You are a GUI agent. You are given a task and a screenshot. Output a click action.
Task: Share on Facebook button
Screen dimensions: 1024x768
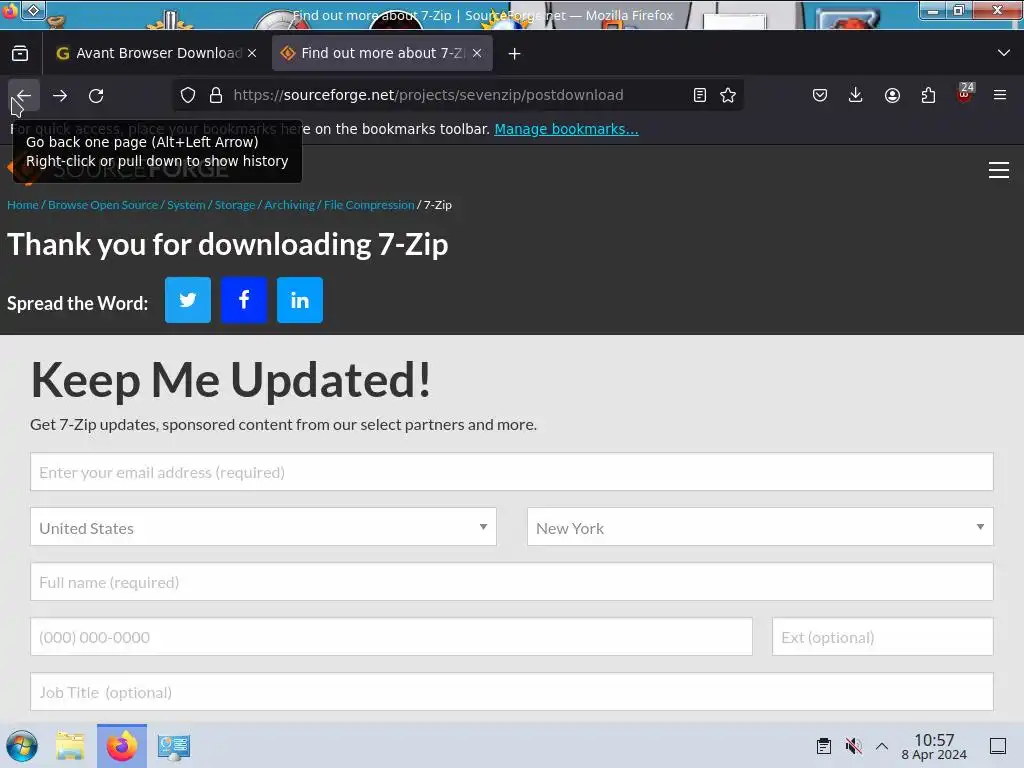click(x=244, y=300)
